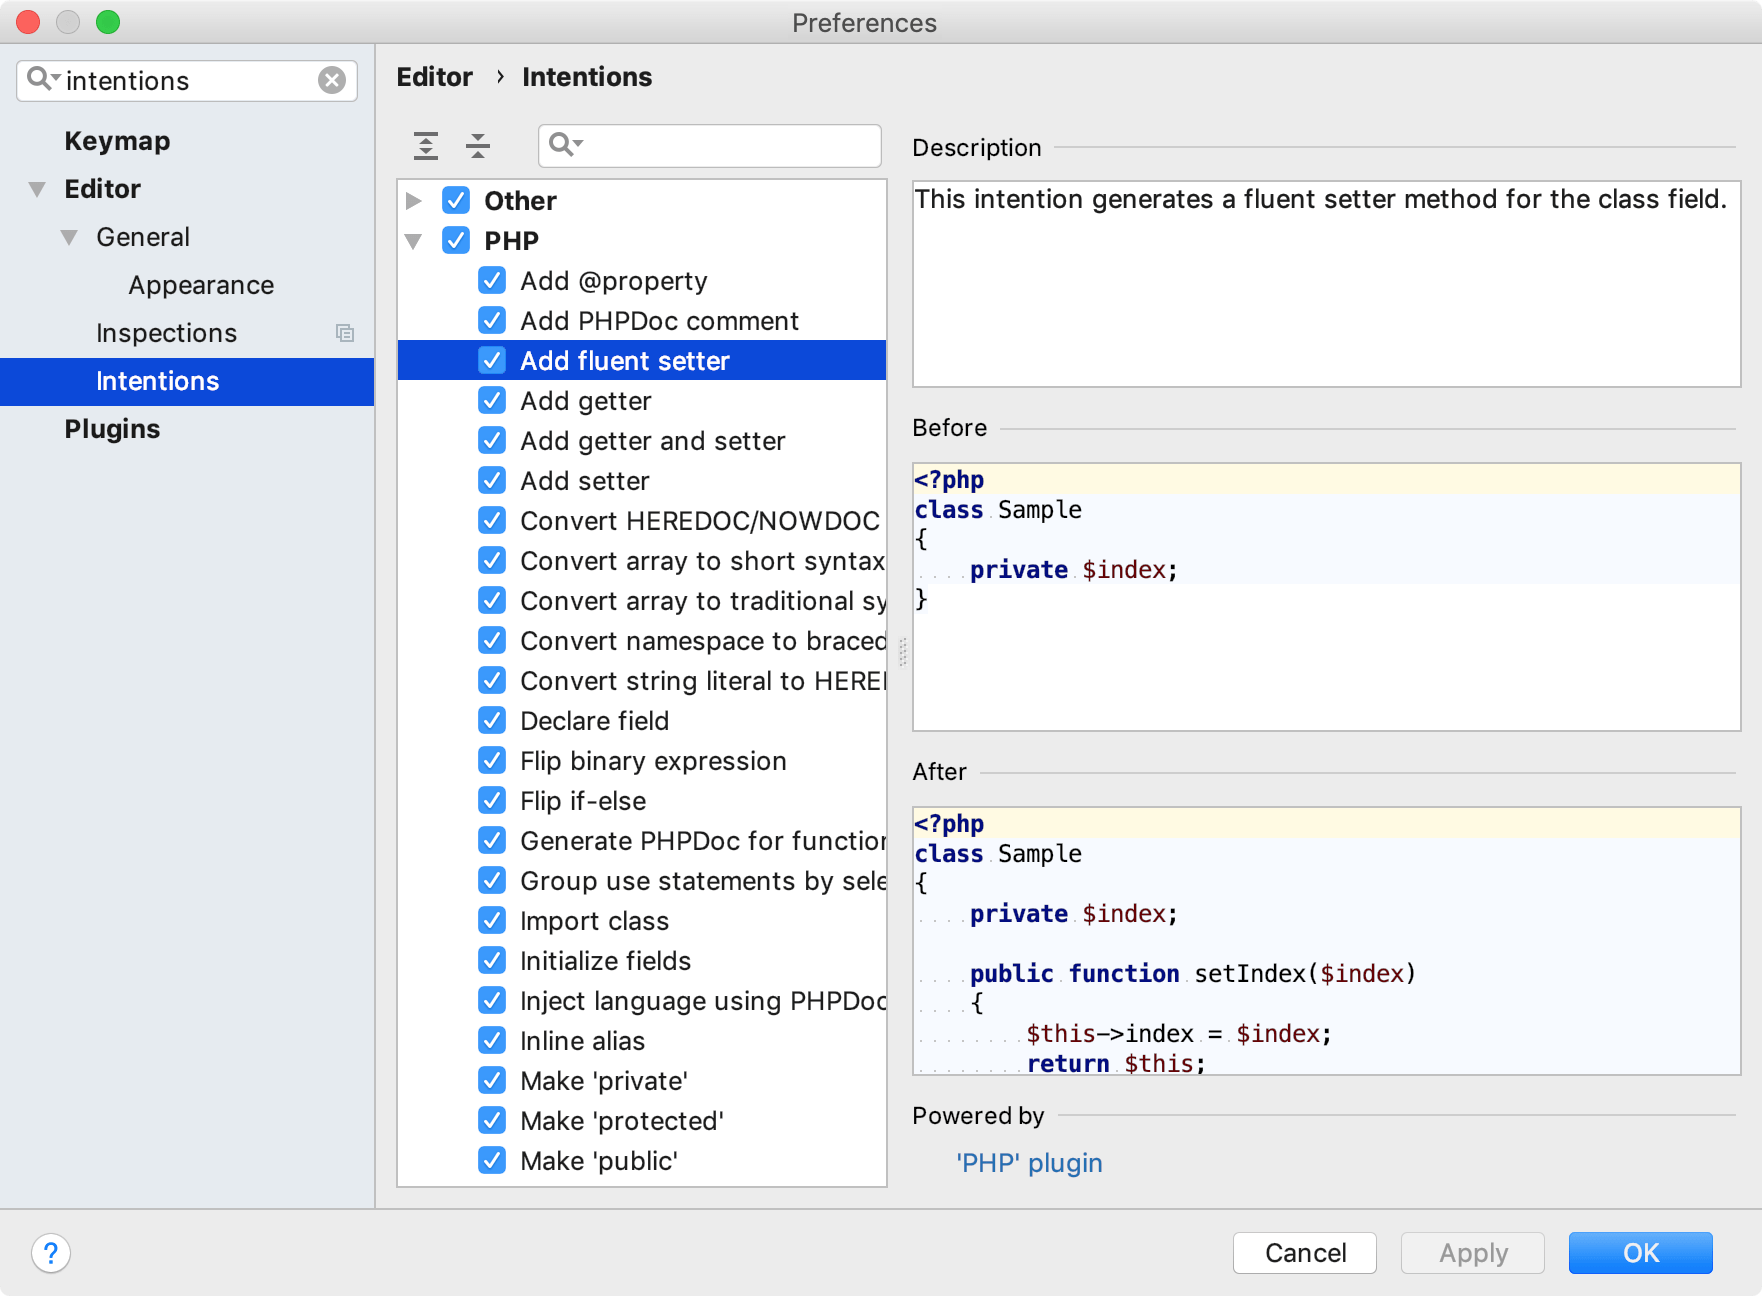Viewport: 1762px width, 1296px height.
Task: Select Generate PHPDoc for function row
Action: [x=642, y=840]
